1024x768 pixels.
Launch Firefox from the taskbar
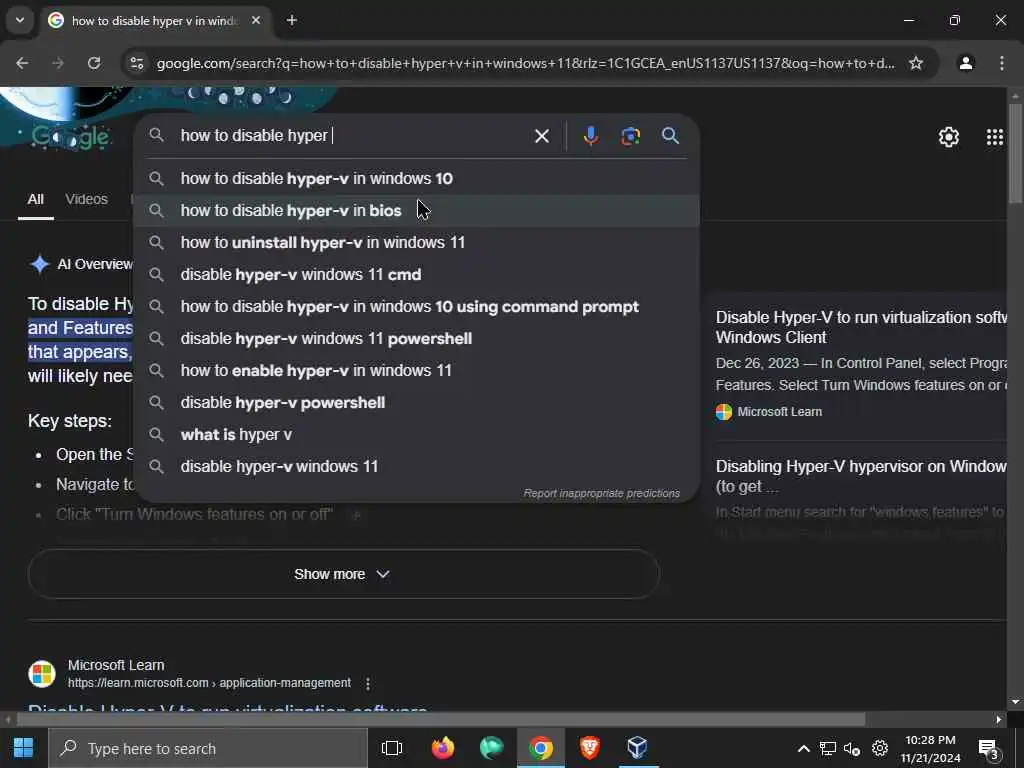coord(443,748)
